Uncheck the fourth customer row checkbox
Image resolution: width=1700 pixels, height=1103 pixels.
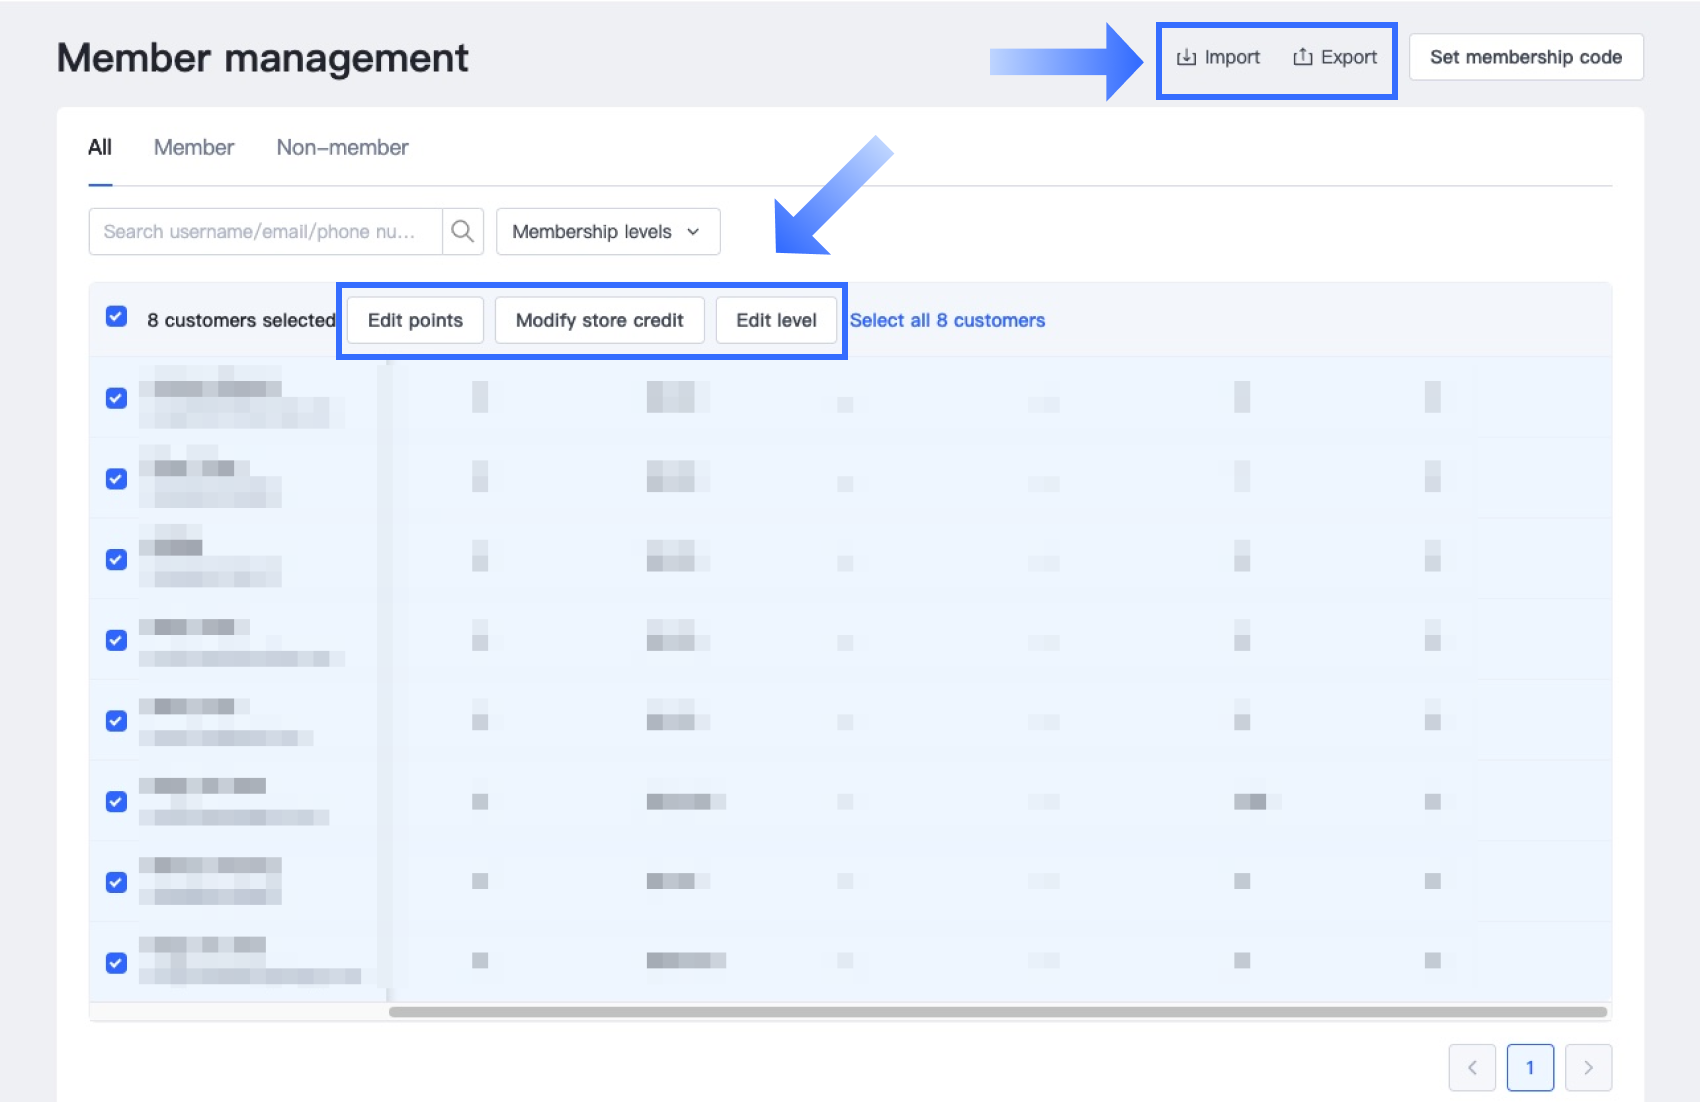[116, 640]
